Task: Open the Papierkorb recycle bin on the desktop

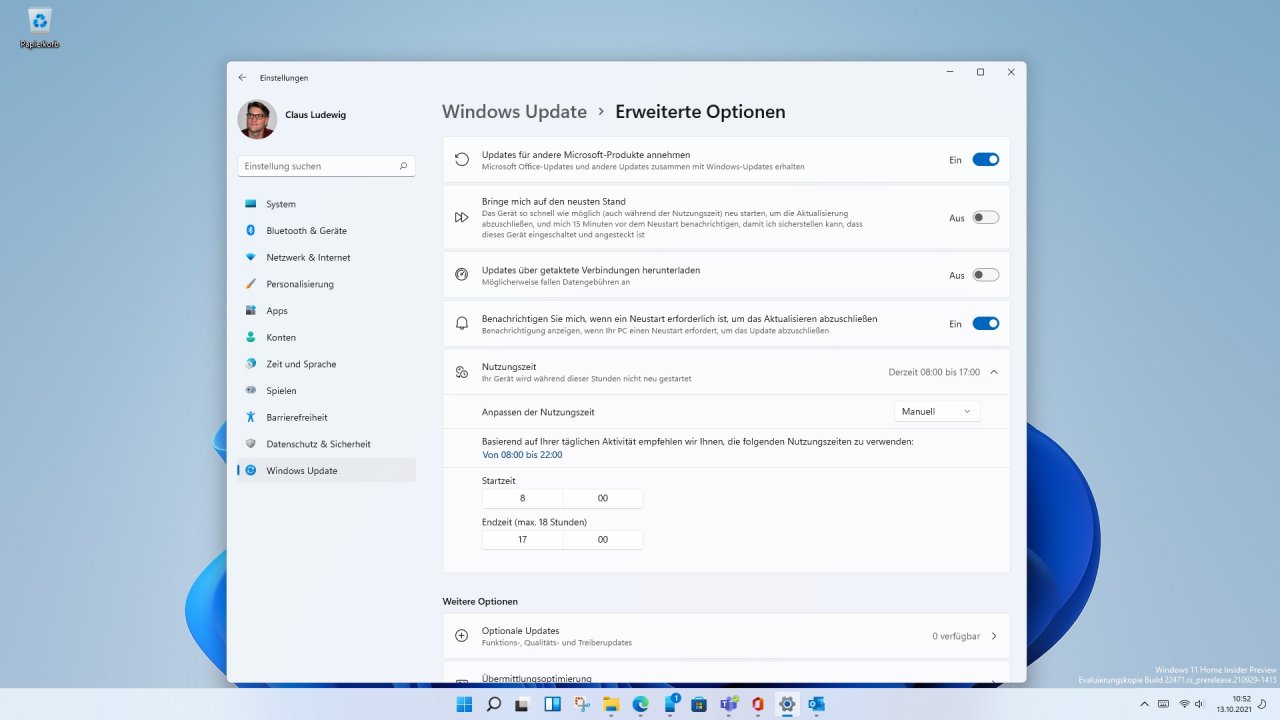Action: tap(40, 27)
